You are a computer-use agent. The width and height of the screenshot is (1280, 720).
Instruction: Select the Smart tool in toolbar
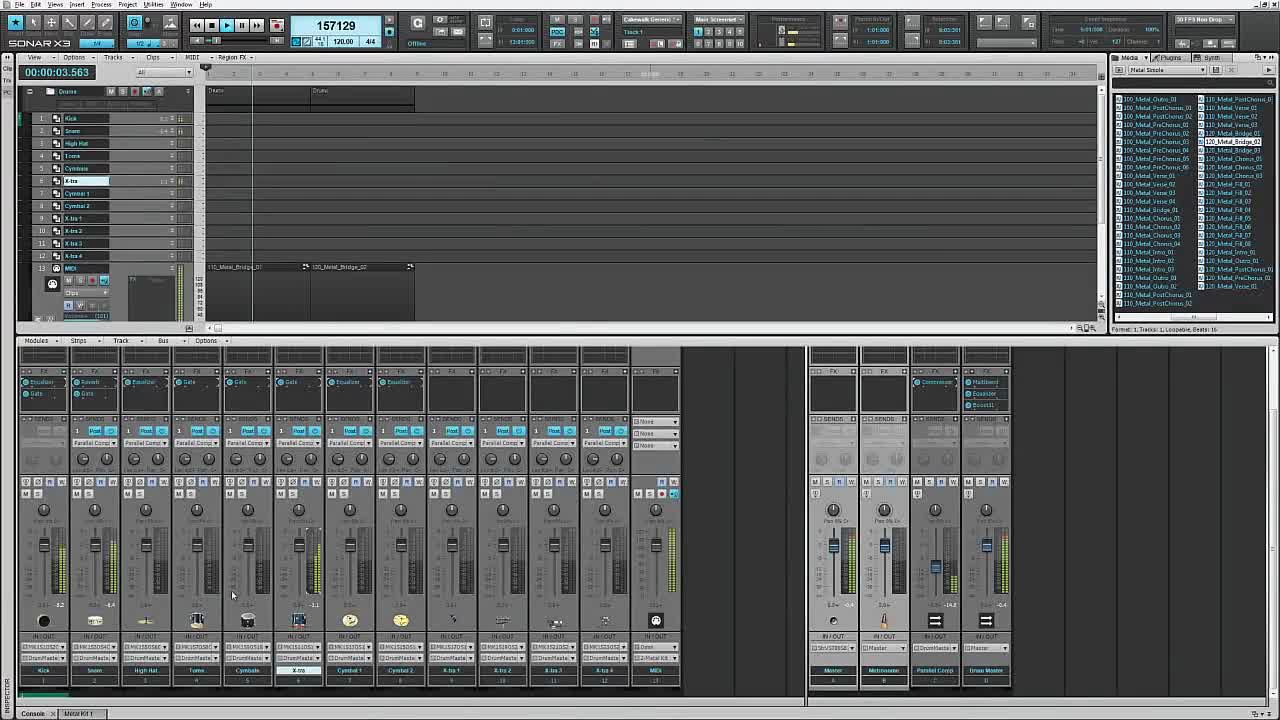(15, 22)
